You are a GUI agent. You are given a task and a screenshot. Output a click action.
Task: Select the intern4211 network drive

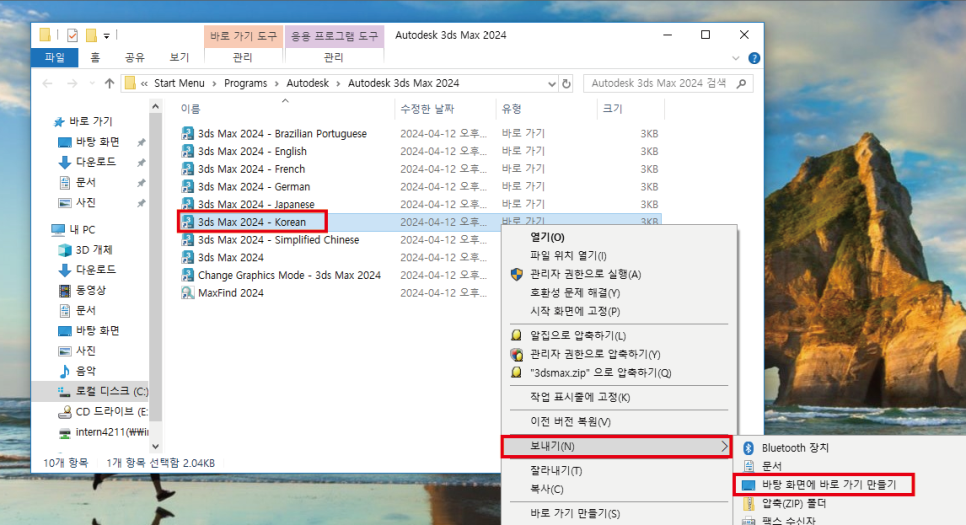coord(104,432)
